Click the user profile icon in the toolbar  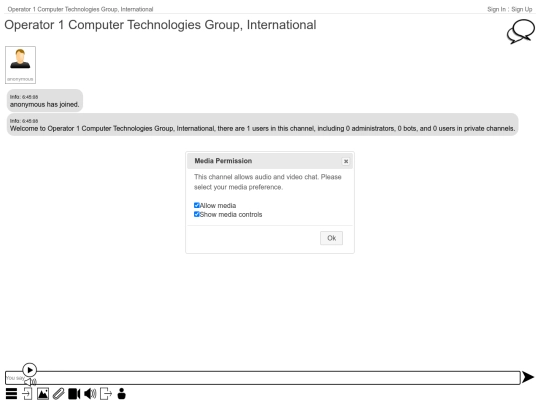(x=122, y=394)
